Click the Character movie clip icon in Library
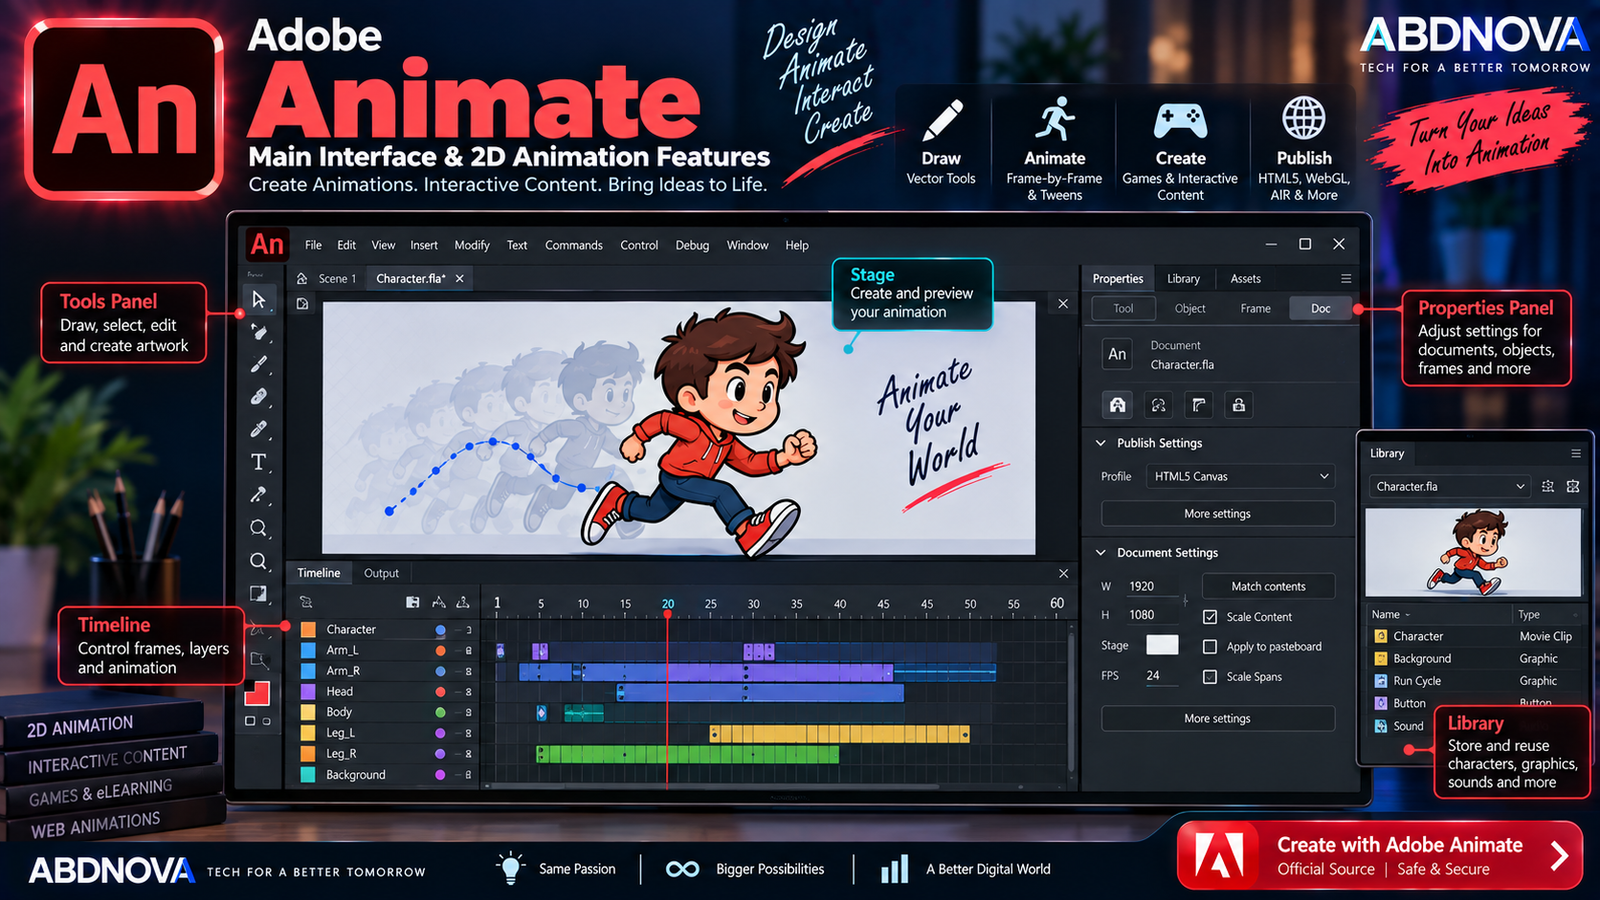1600x900 pixels. pyautogui.click(x=1381, y=636)
